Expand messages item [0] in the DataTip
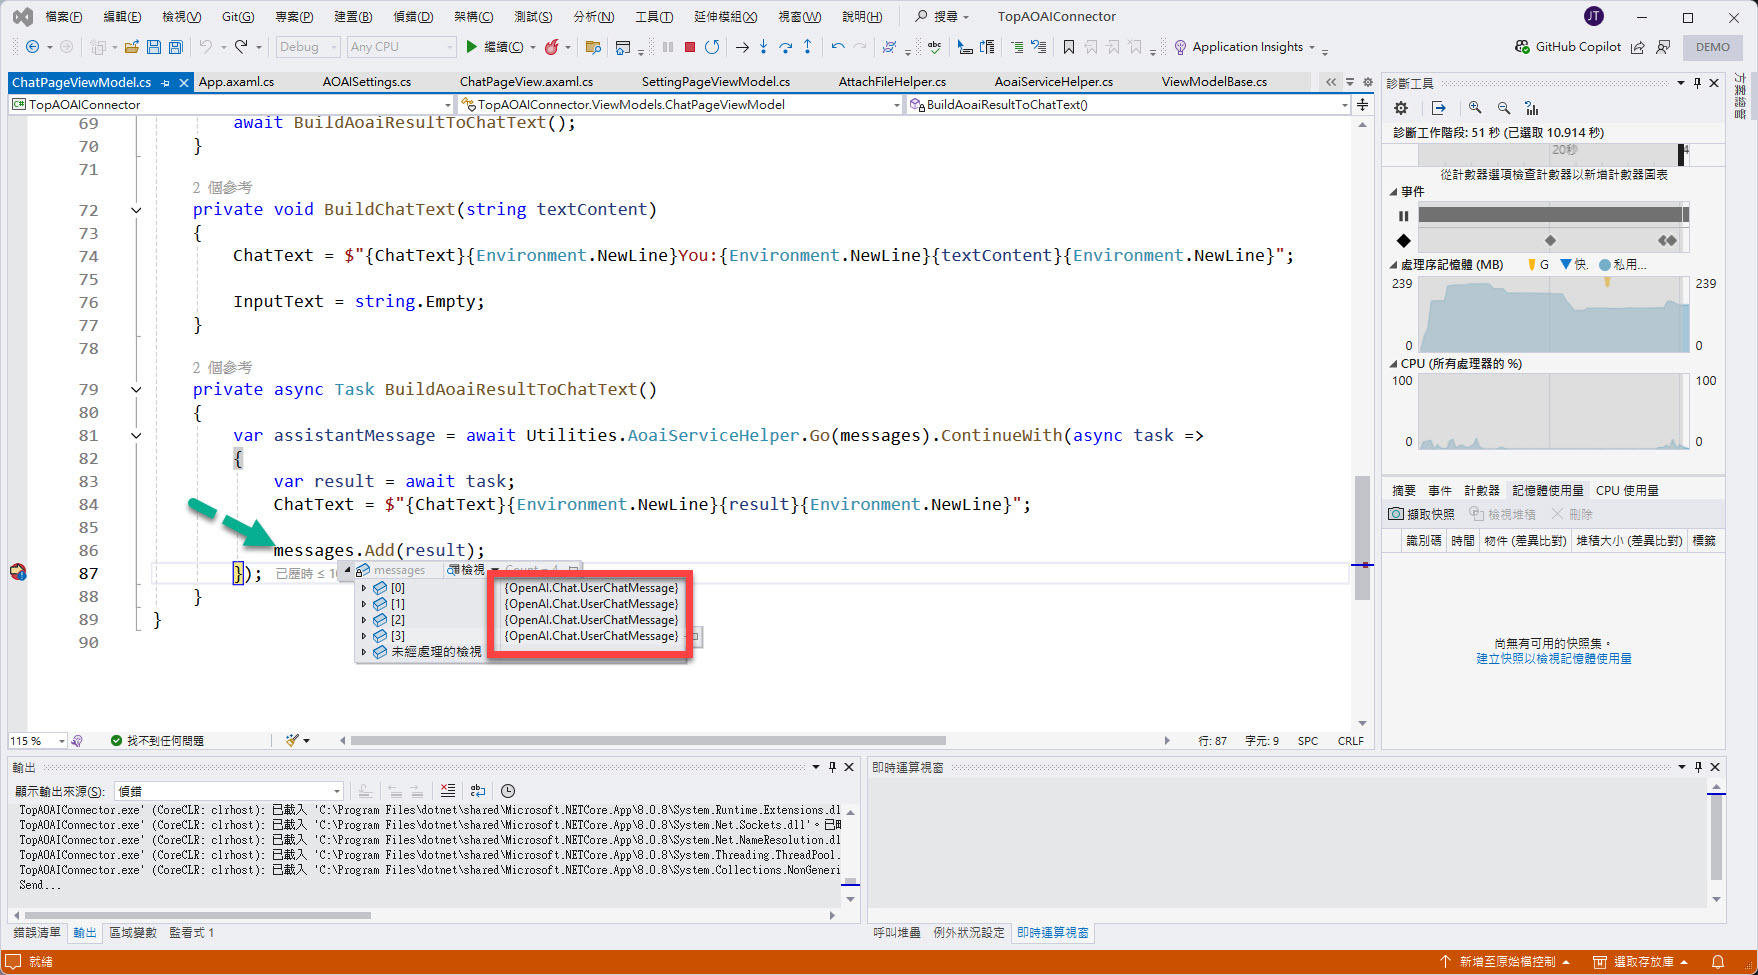The height and width of the screenshot is (975, 1758). tap(364, 589)
